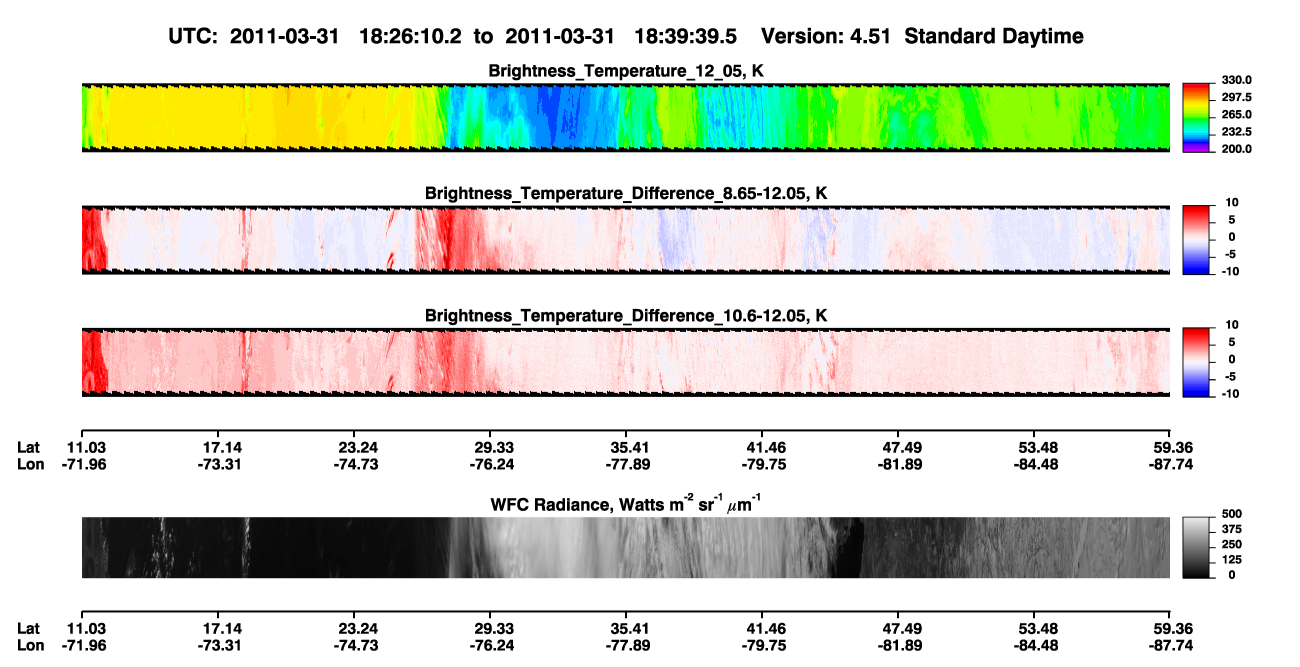
Task: Click grayscale colorbar value 250
Action: (1231, 546)
